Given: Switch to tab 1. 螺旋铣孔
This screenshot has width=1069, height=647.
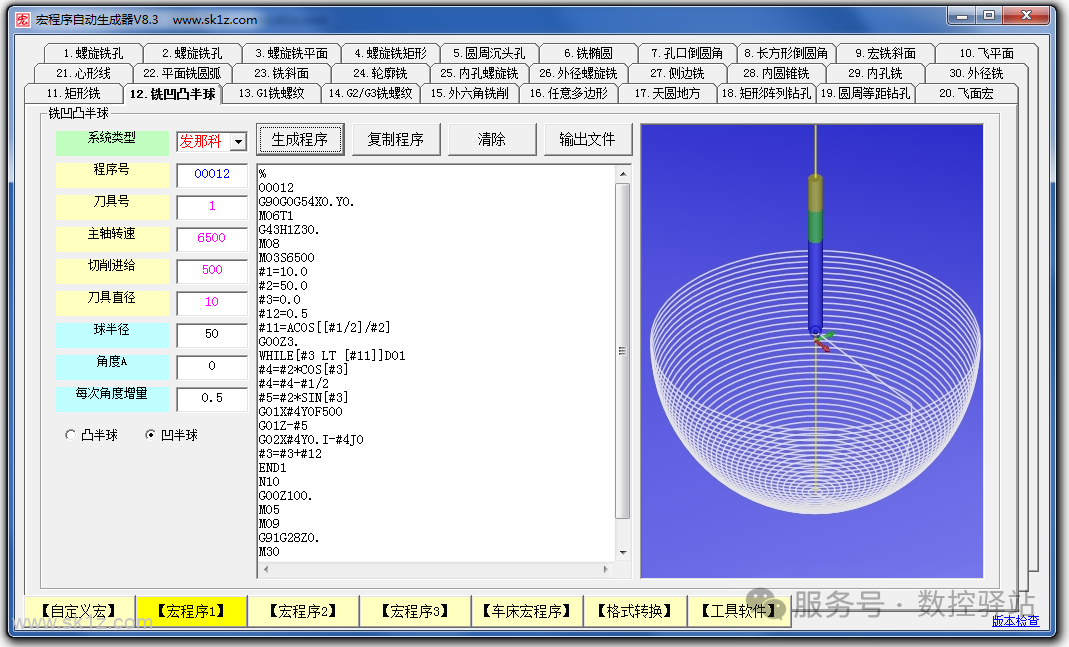Looking at the screenshot, I should (93, 53).
